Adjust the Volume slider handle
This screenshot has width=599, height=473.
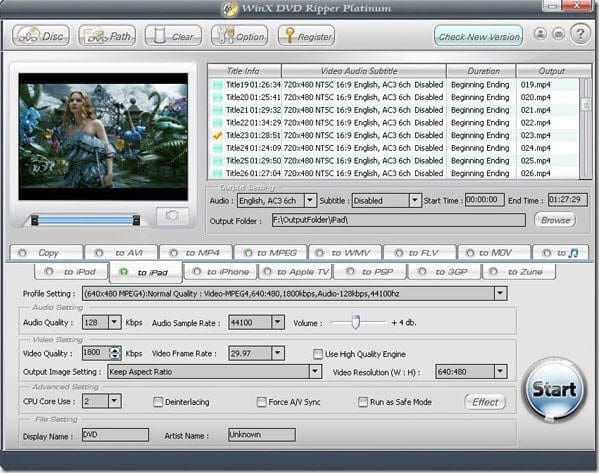(x=356, y=322)
